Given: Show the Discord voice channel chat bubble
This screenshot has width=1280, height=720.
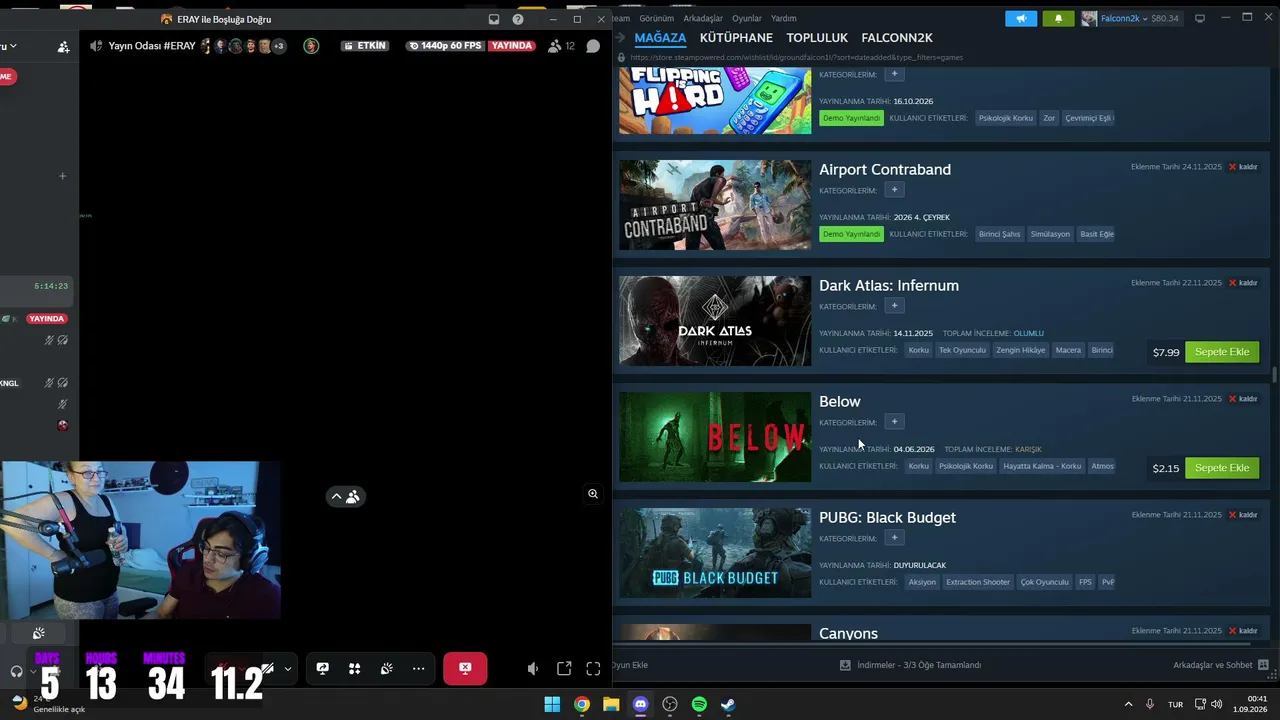Looking at the screenshot, I should tap(593, 46).
